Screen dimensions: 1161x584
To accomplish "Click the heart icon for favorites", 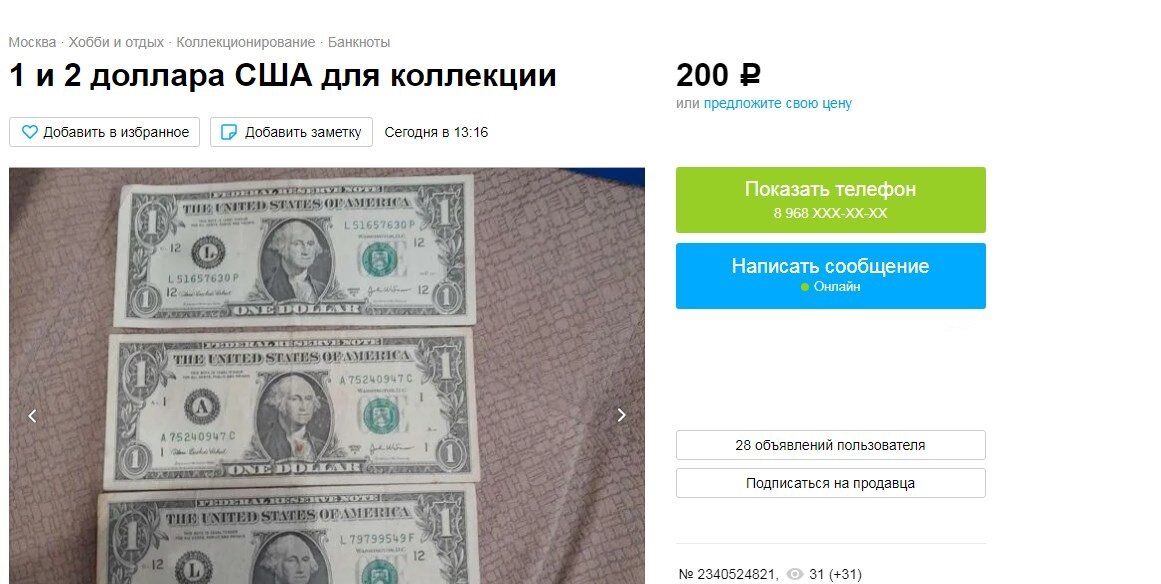I will [x=30, y=132].
